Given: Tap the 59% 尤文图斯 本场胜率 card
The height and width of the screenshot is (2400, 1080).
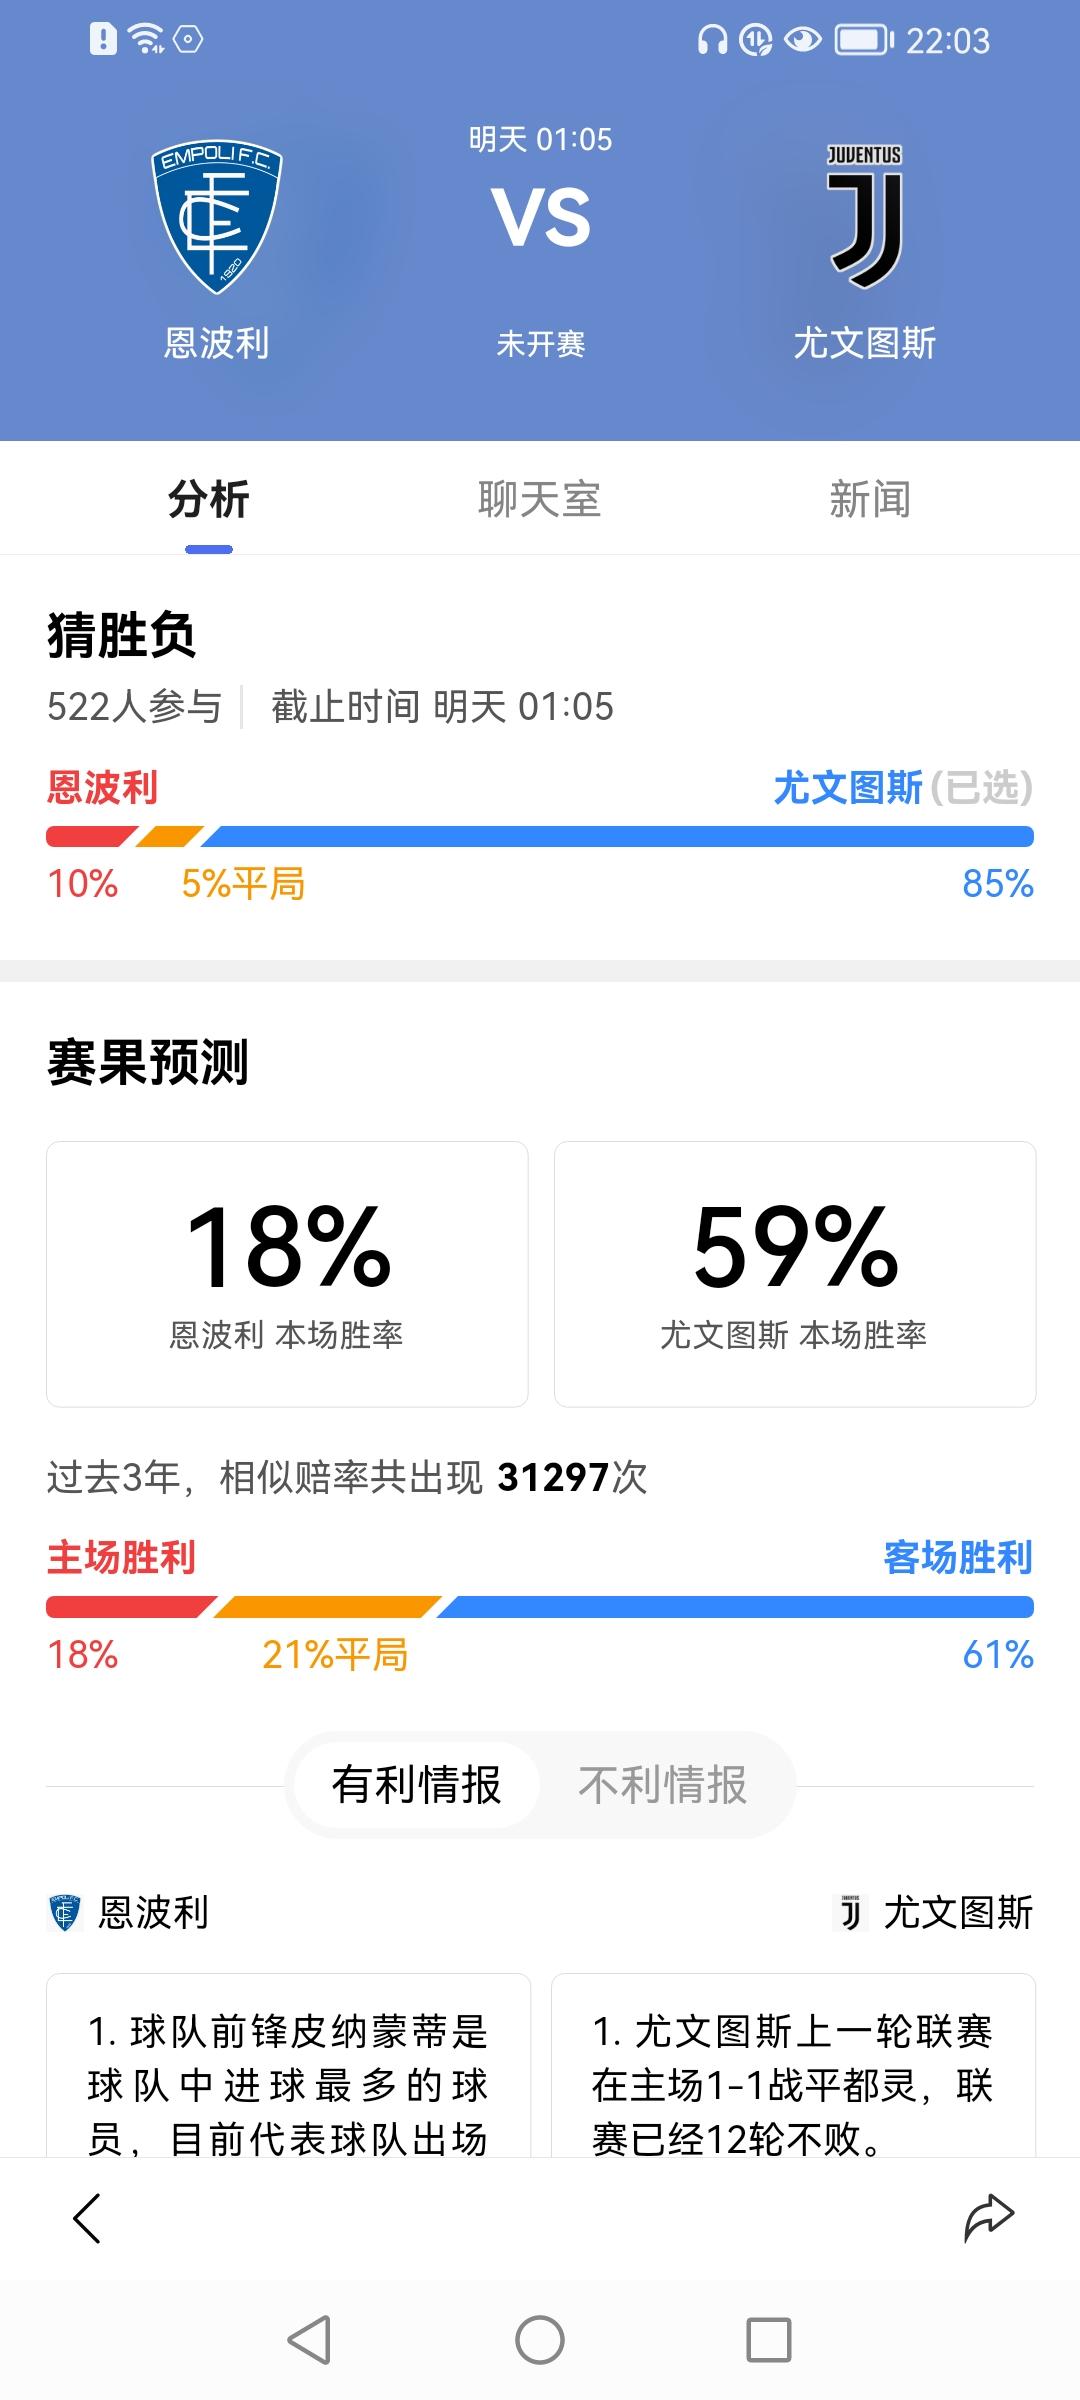Looking at the screenshot, I should 795,1274.
